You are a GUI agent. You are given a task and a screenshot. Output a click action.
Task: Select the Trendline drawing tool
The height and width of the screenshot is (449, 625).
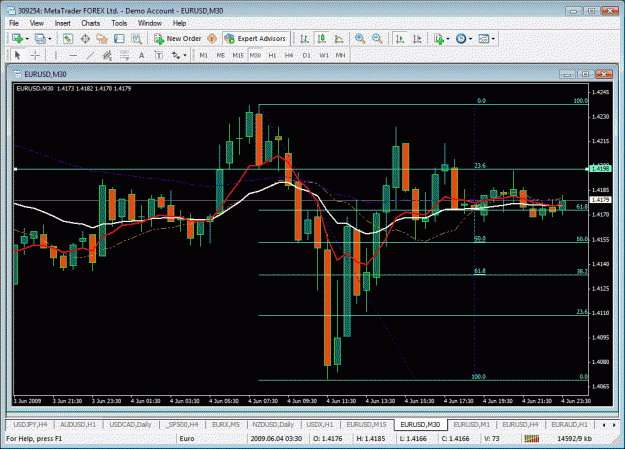[x=90, y=55]
